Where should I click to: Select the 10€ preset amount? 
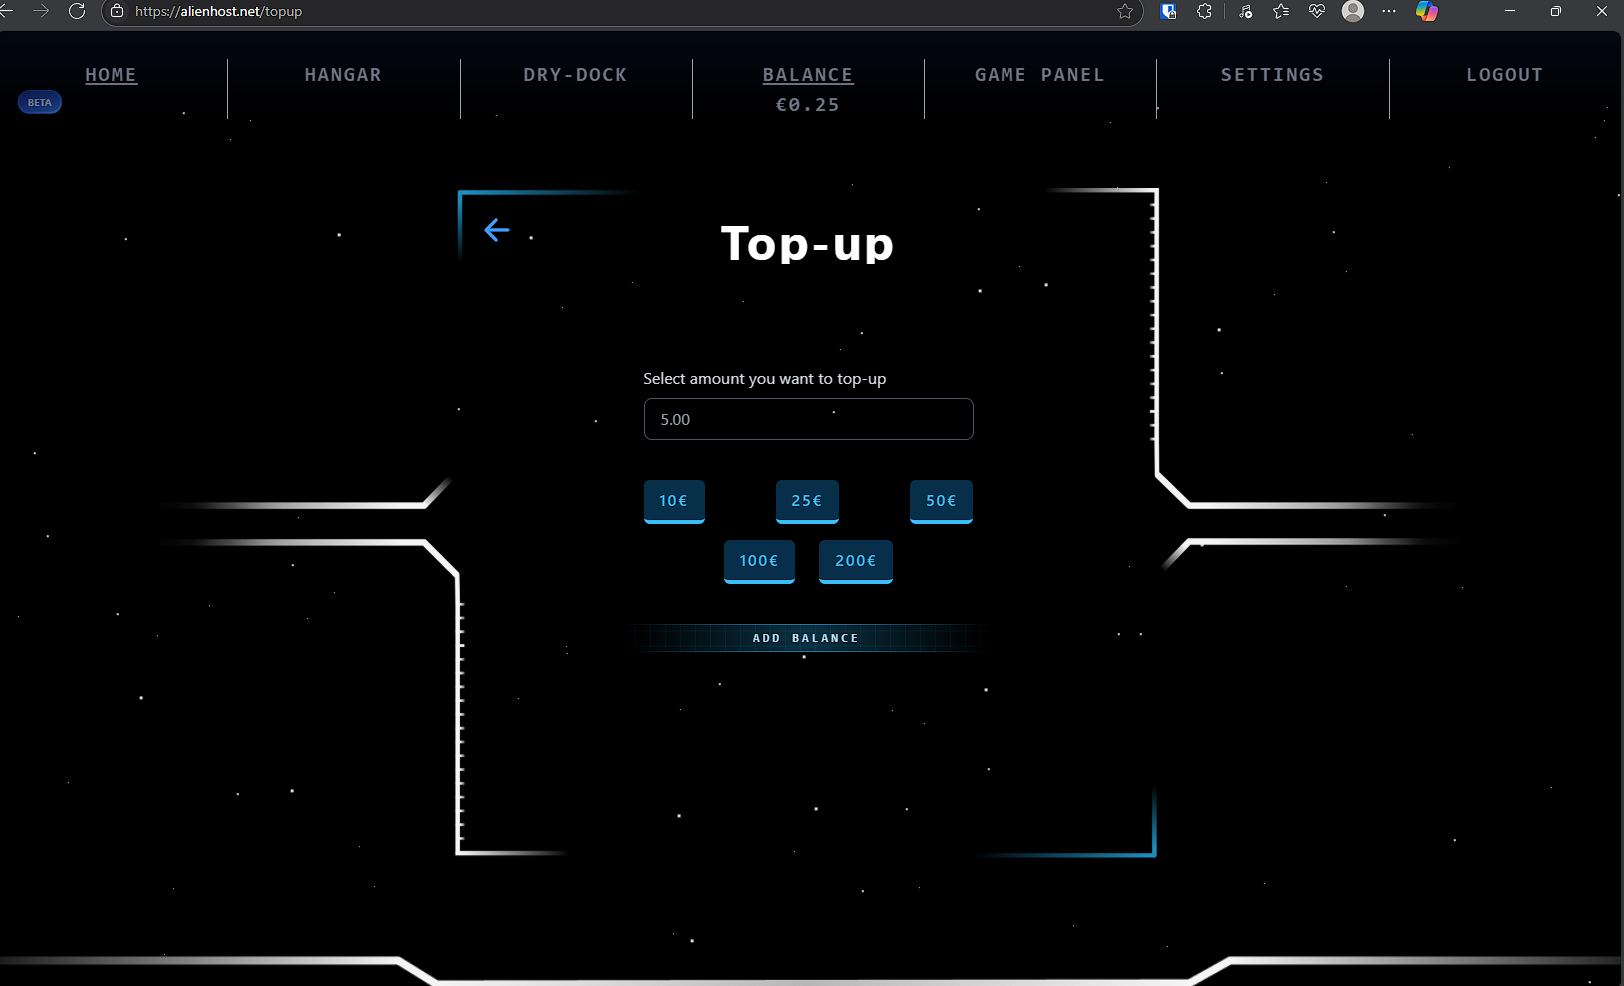[x=674, y=501]
